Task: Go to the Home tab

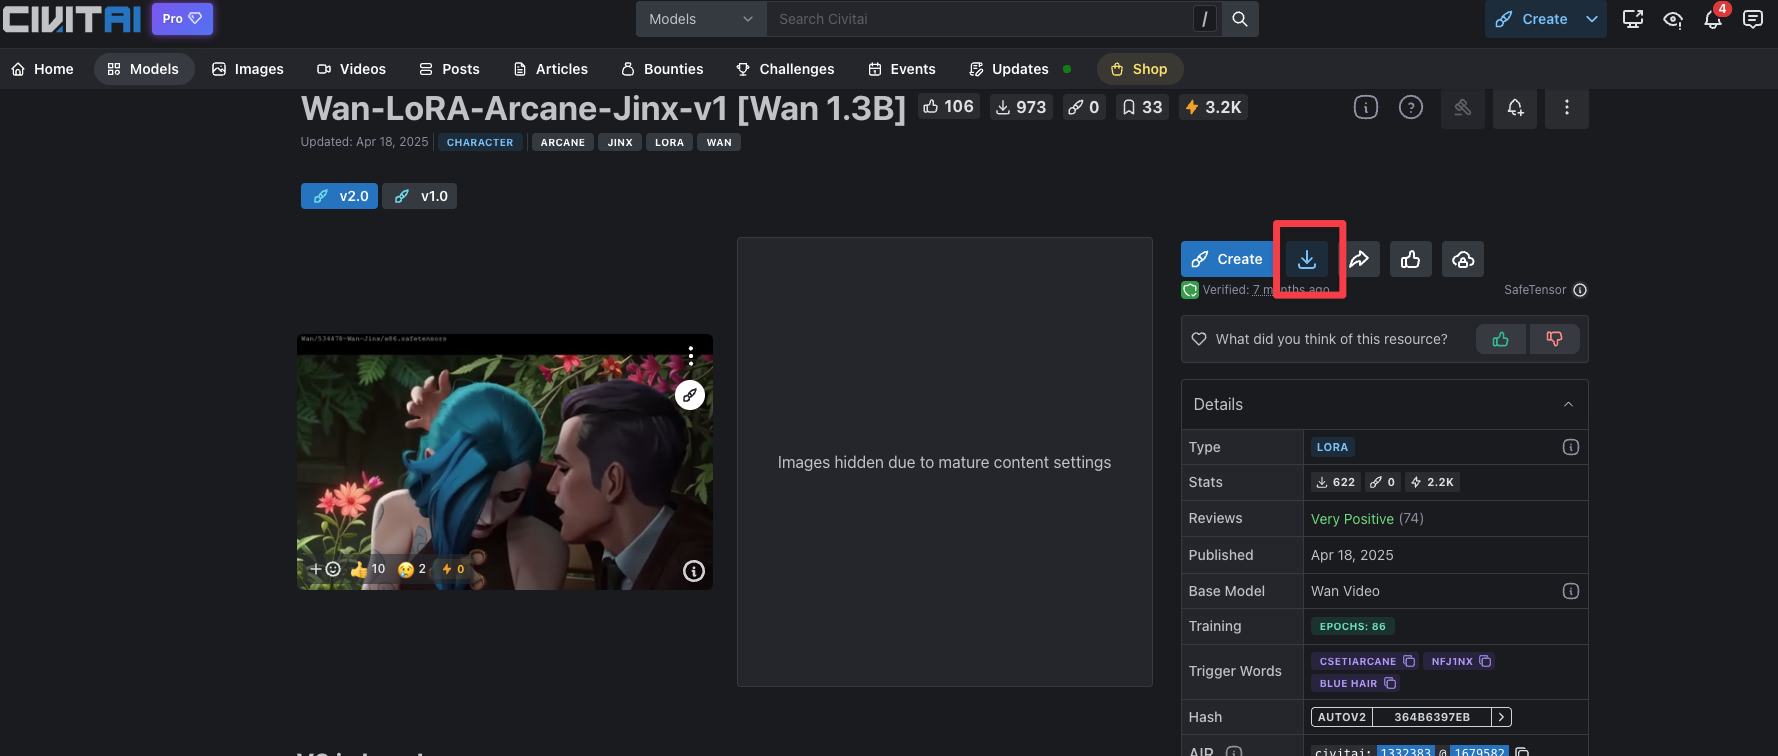Action: (x=42, y=69)
